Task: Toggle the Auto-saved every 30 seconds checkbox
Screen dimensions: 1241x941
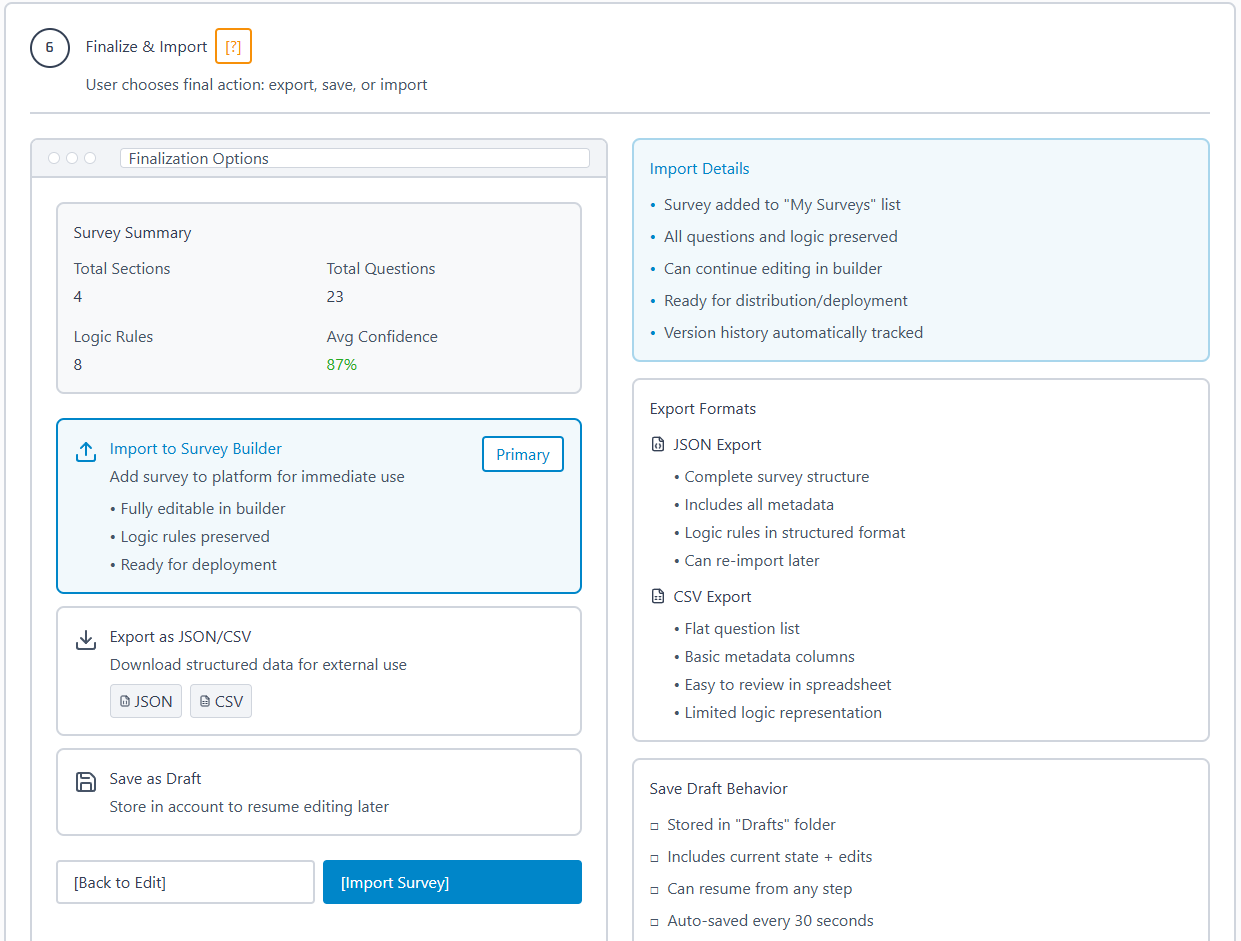Action: click(x=655, y=922)
